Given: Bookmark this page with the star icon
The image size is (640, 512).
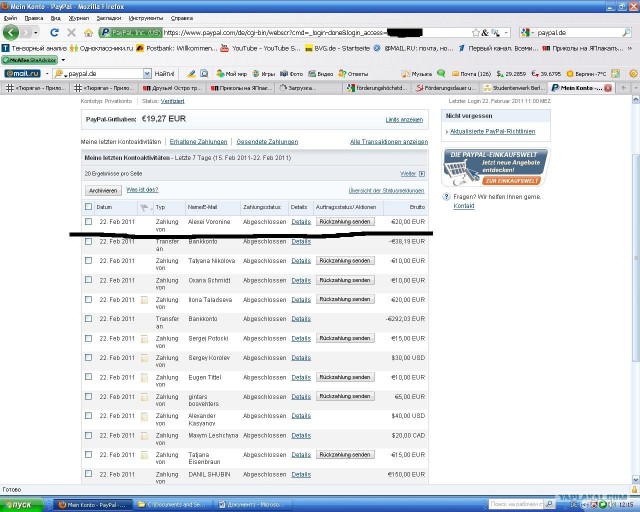Looking at the screenshot, I should [476, 33].
